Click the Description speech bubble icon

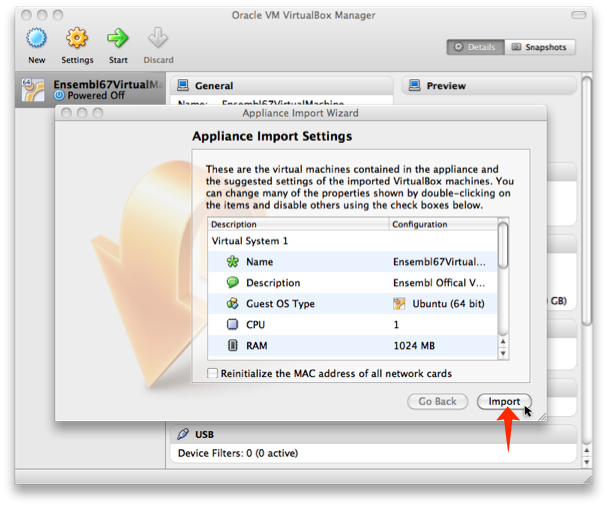point(233,283)
